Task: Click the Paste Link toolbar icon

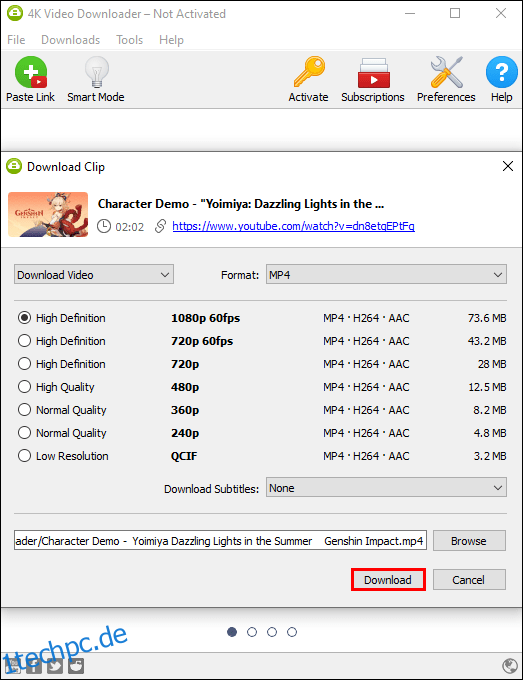Action: tap(31, 72)
